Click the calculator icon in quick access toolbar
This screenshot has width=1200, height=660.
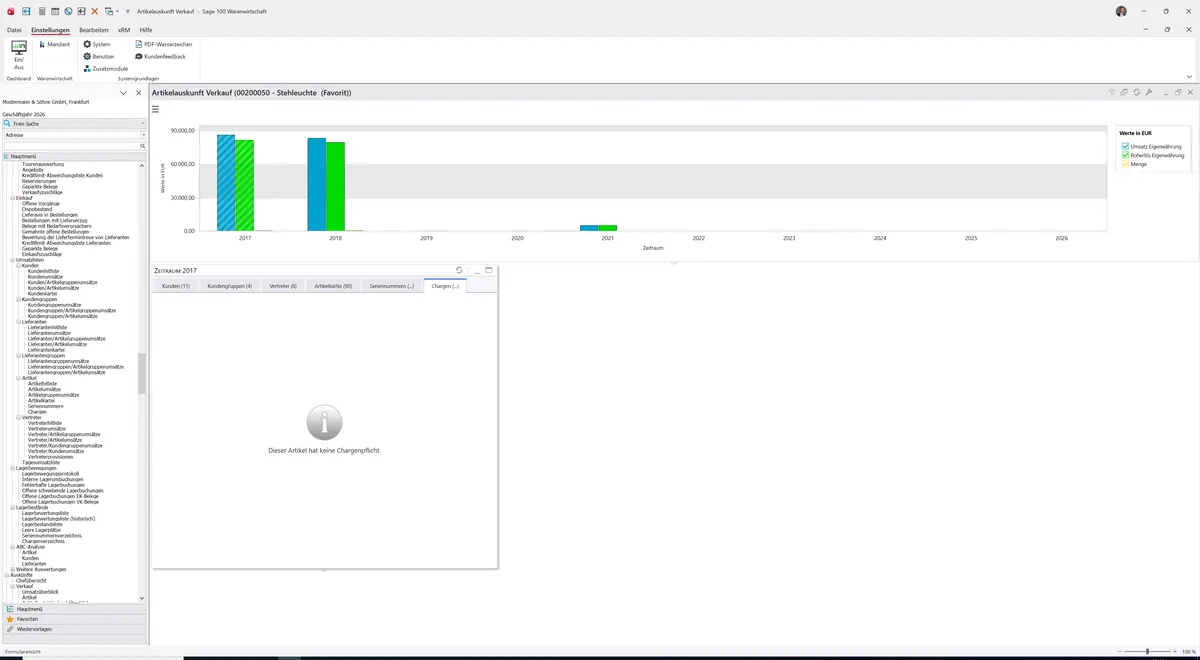tap(42, 11)
